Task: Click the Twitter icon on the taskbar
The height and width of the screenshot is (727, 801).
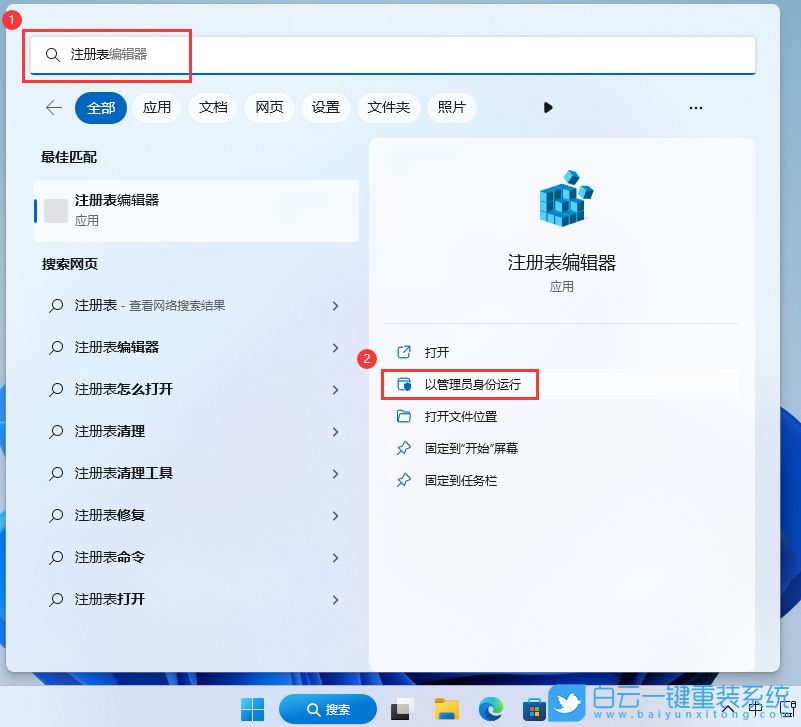Action: (567, 704)
